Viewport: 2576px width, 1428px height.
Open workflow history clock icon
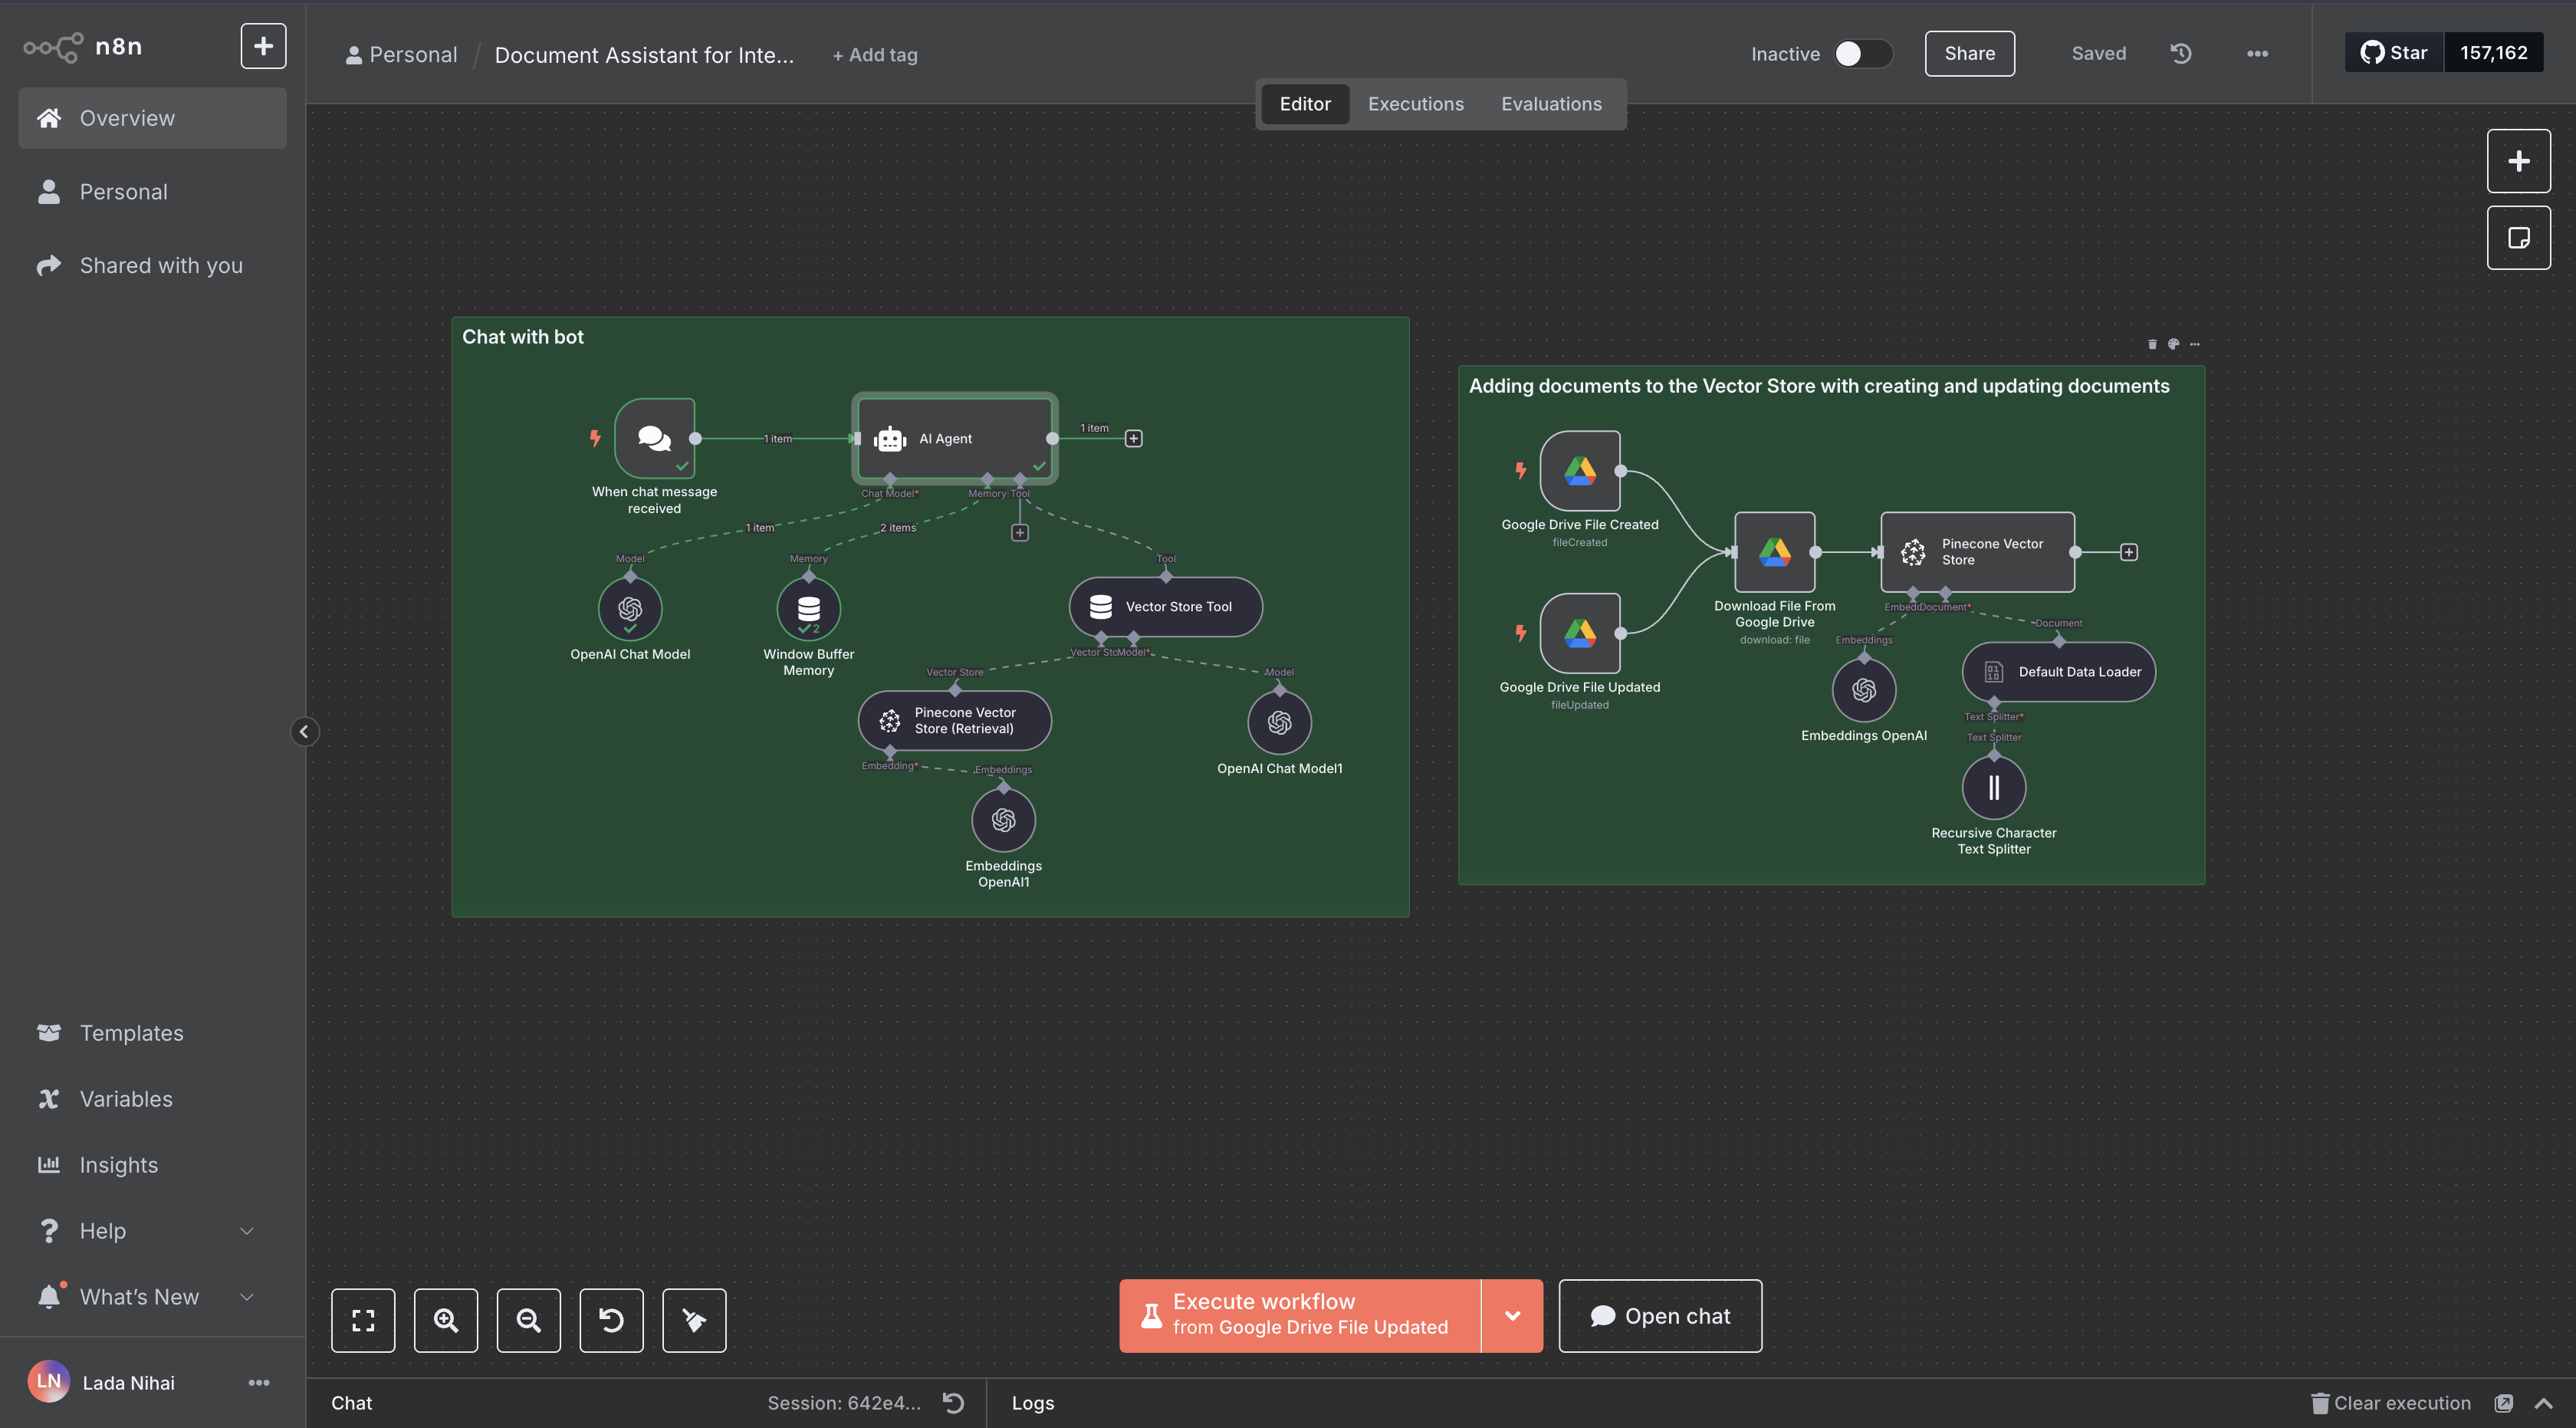(x=2181, y=54)
